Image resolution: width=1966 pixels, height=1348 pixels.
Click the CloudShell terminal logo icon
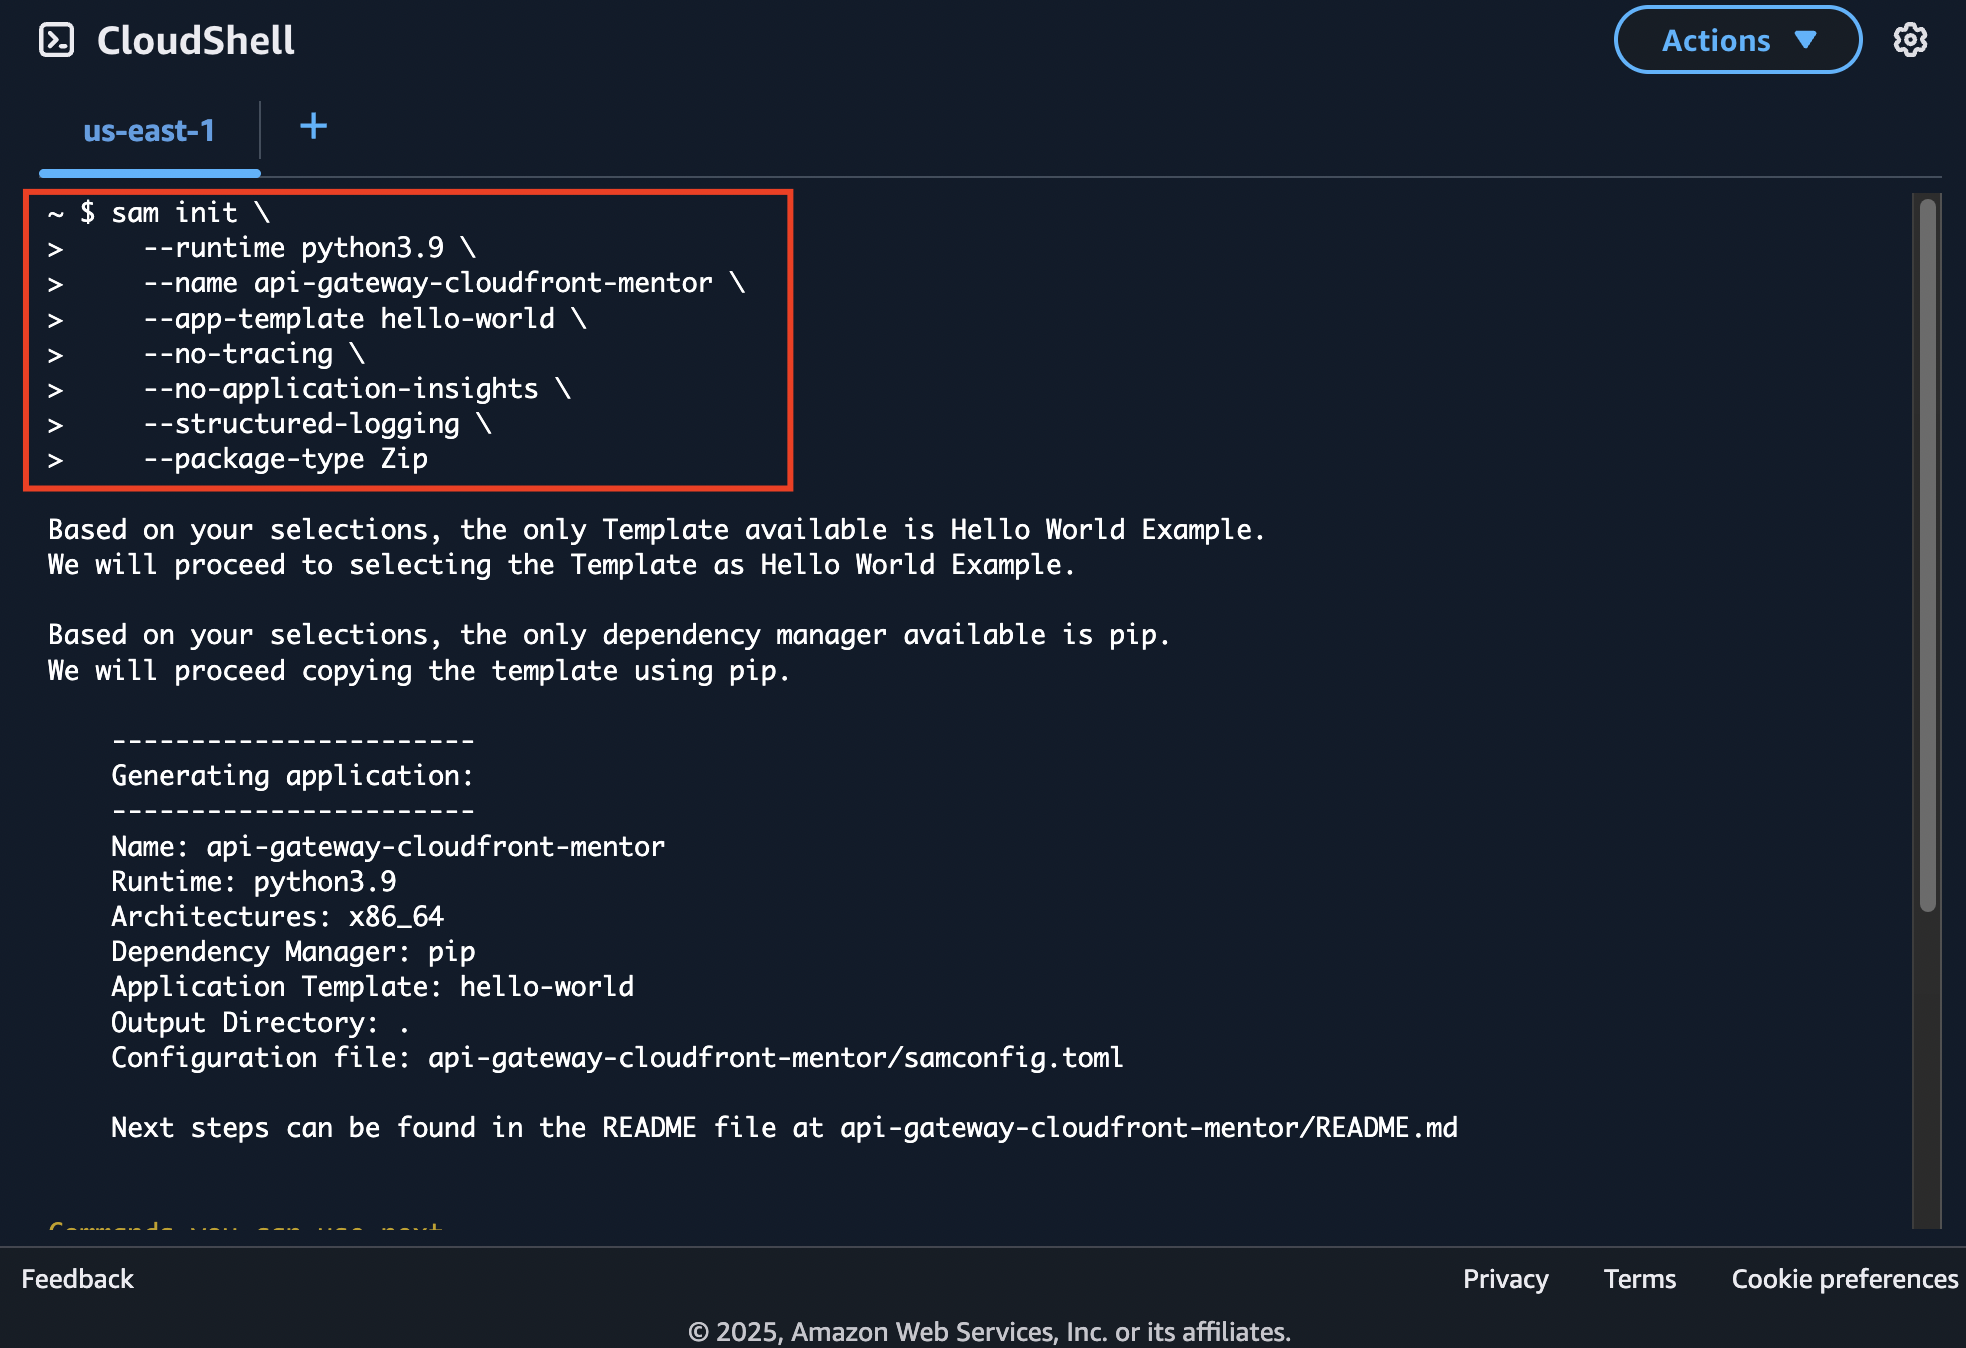coord(57,40)
